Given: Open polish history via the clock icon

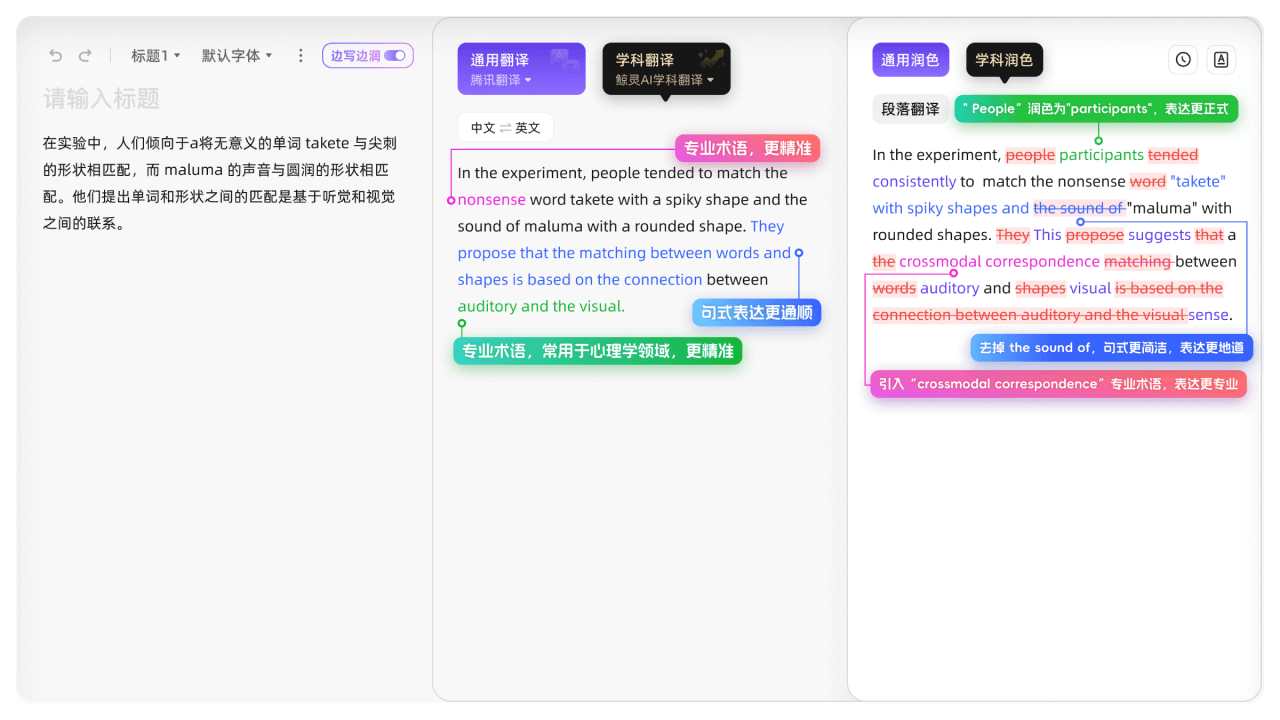Looking at the screenshot, I should click(1183, 60).
